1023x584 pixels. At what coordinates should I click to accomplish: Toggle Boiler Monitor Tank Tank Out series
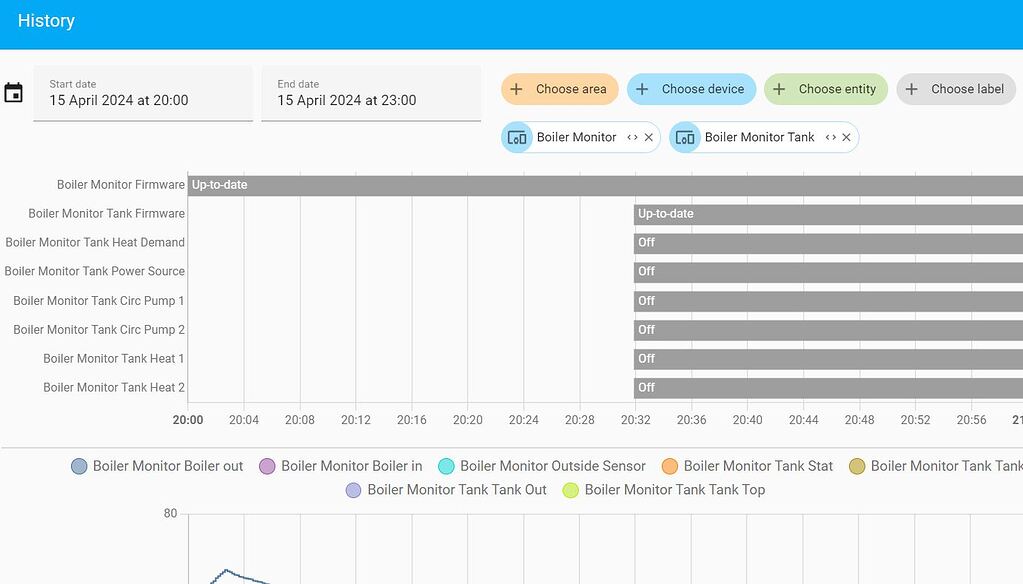click(446, 490)
